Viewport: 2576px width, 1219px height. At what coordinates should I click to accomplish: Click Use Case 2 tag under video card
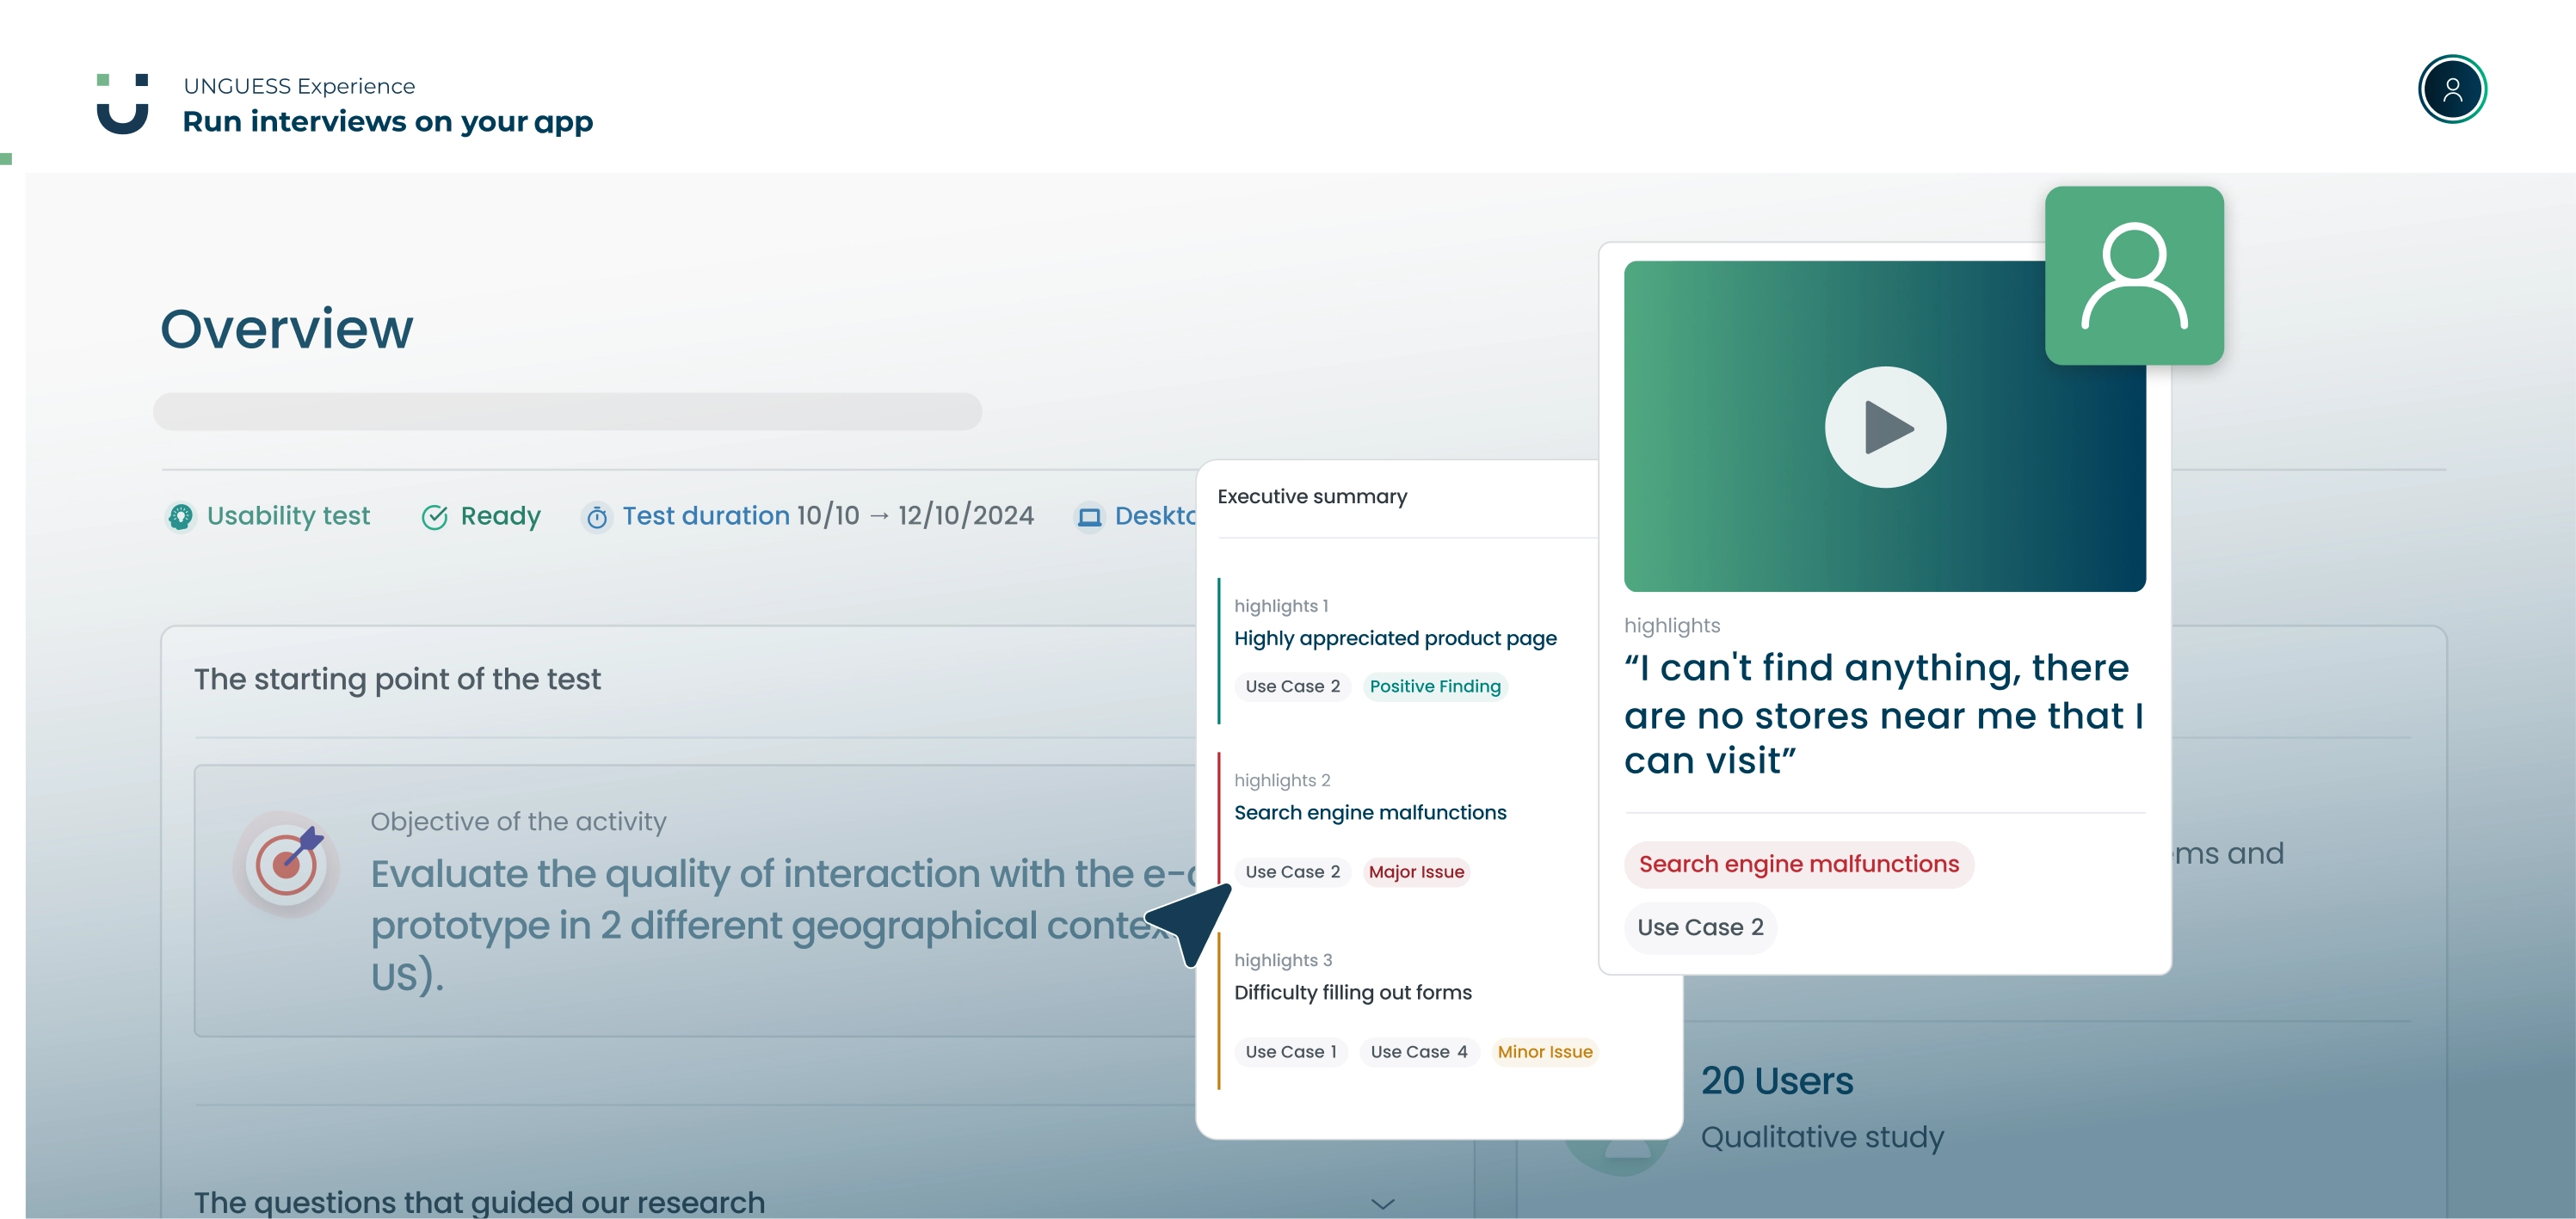(x=1700, y=928)
